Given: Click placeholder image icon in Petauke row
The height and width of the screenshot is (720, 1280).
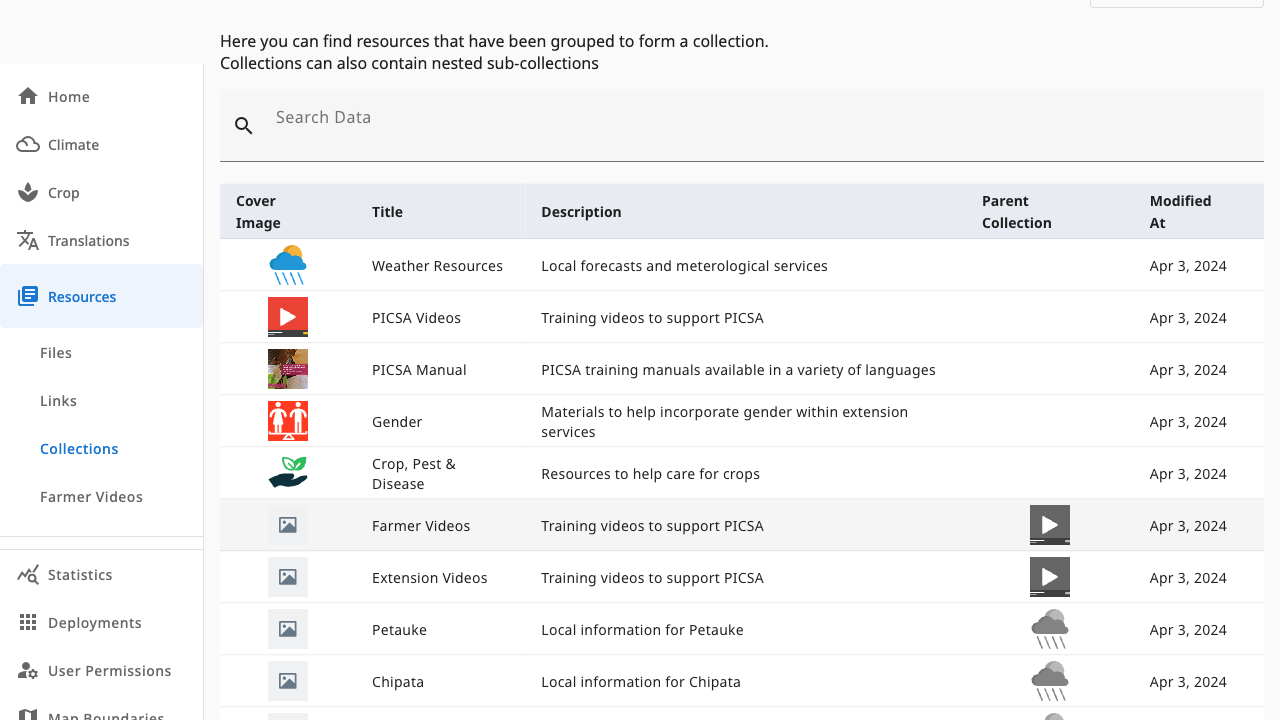Looking at the screenshot, I should [288, 629].
